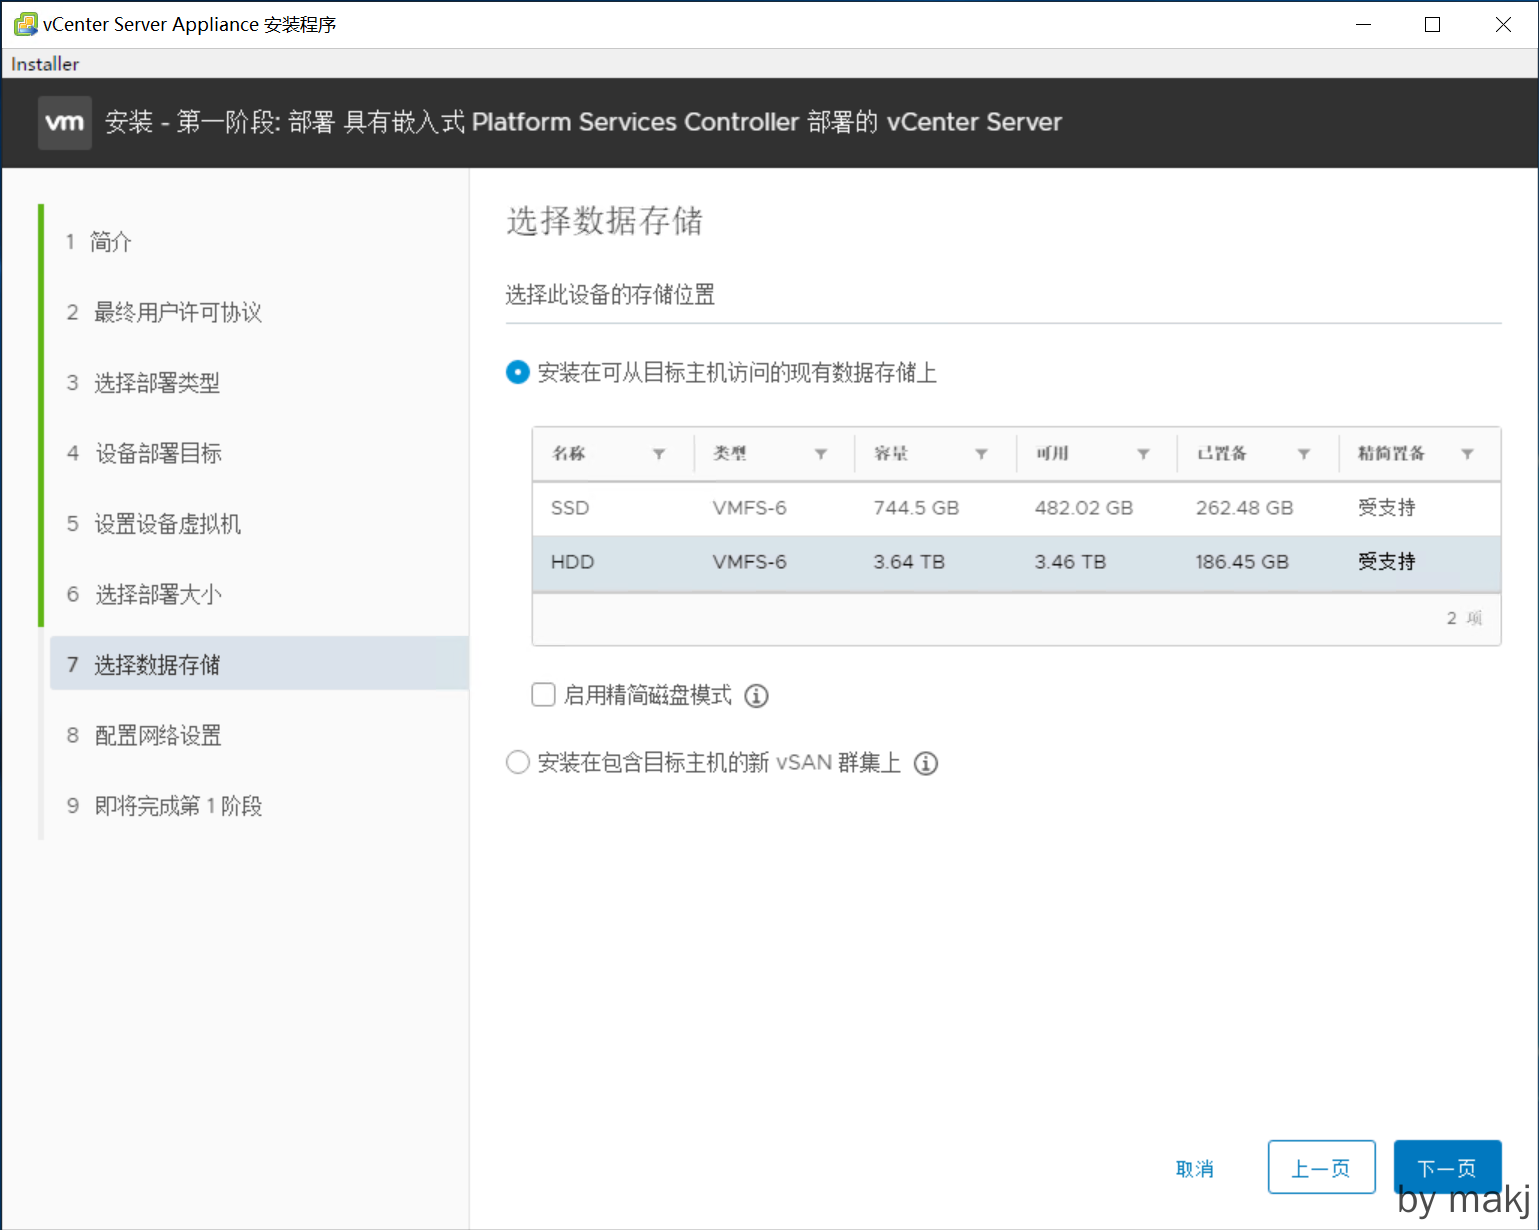The height and width of the screenshot is (1230, 1539).
Task: Click filter icon in 类型 column header
Action: pos(820,454)
